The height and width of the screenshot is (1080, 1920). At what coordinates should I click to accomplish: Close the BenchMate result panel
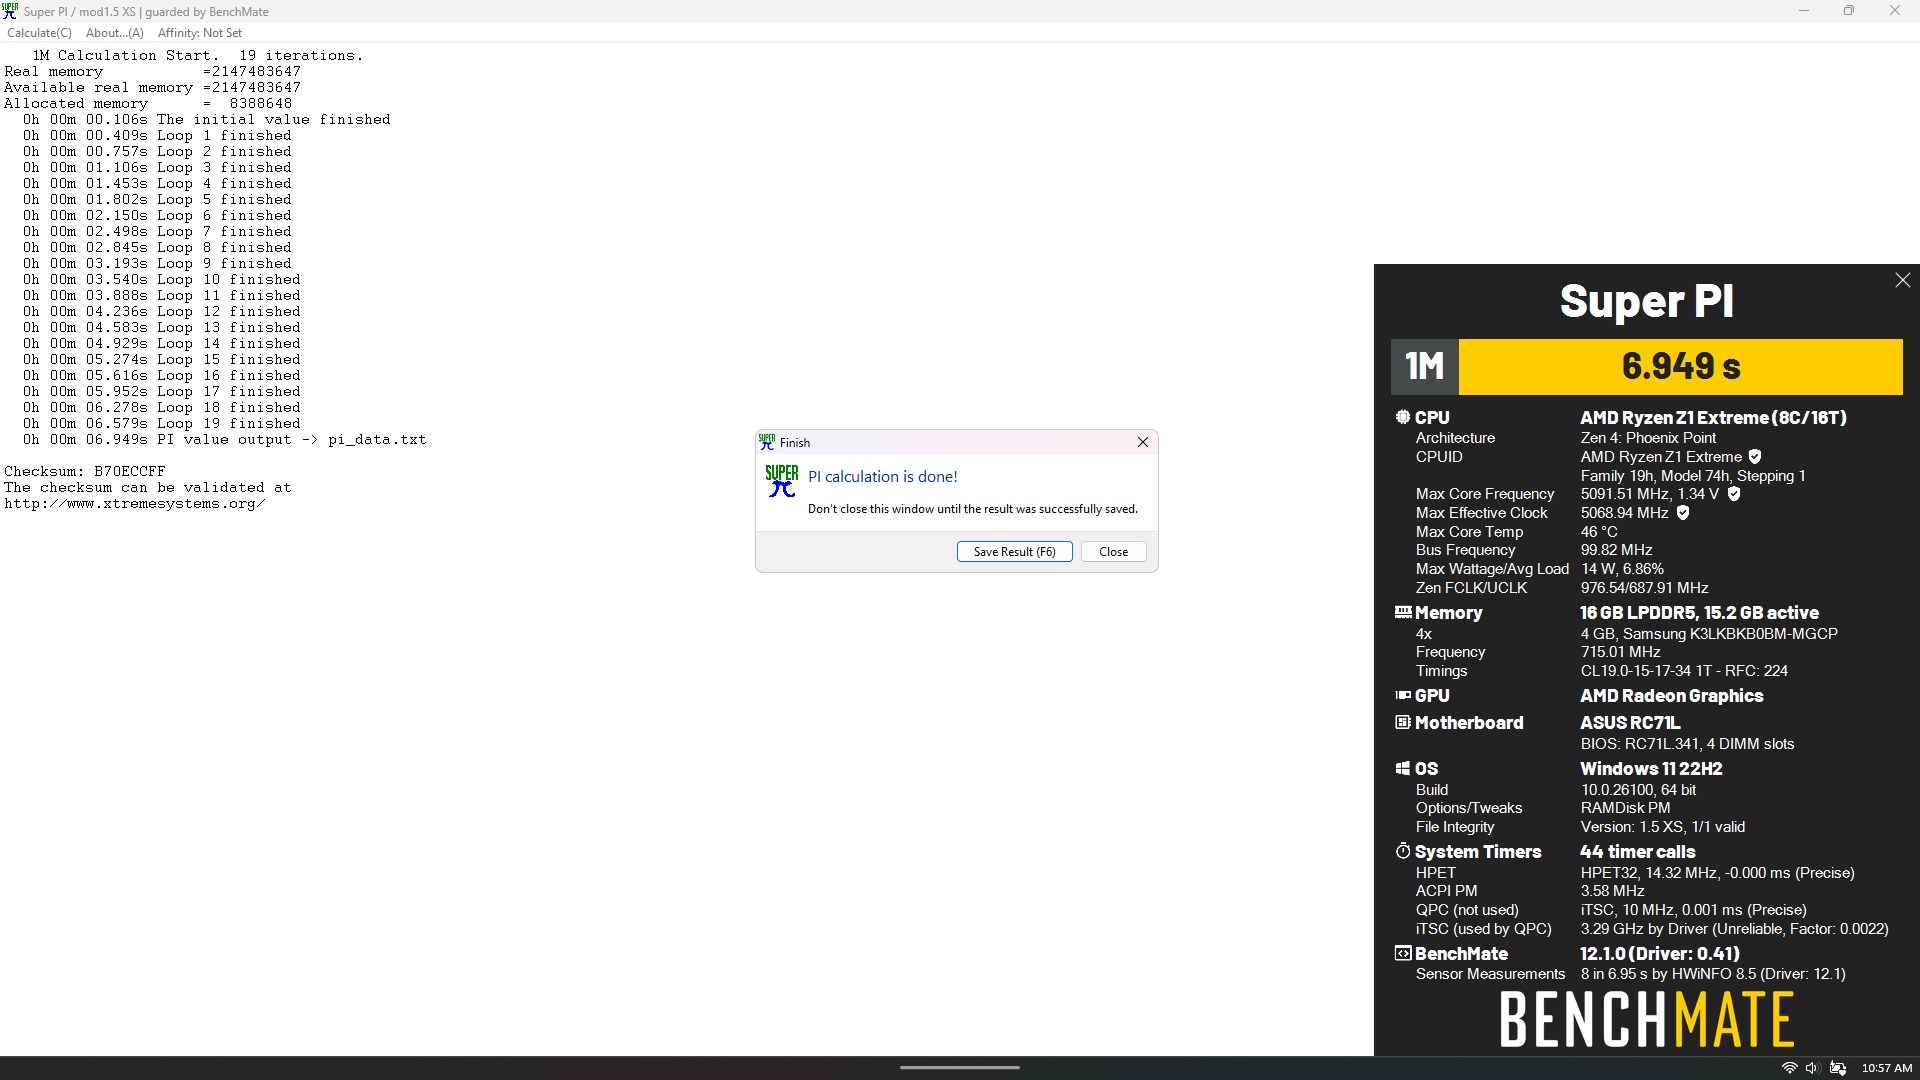[x=1902, y=281]
